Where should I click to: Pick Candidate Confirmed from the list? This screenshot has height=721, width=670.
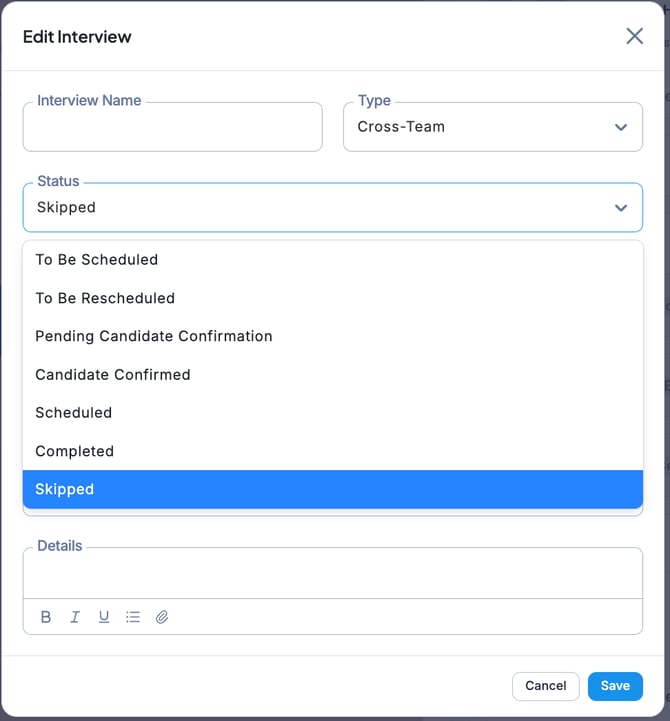tap(113, 375)
